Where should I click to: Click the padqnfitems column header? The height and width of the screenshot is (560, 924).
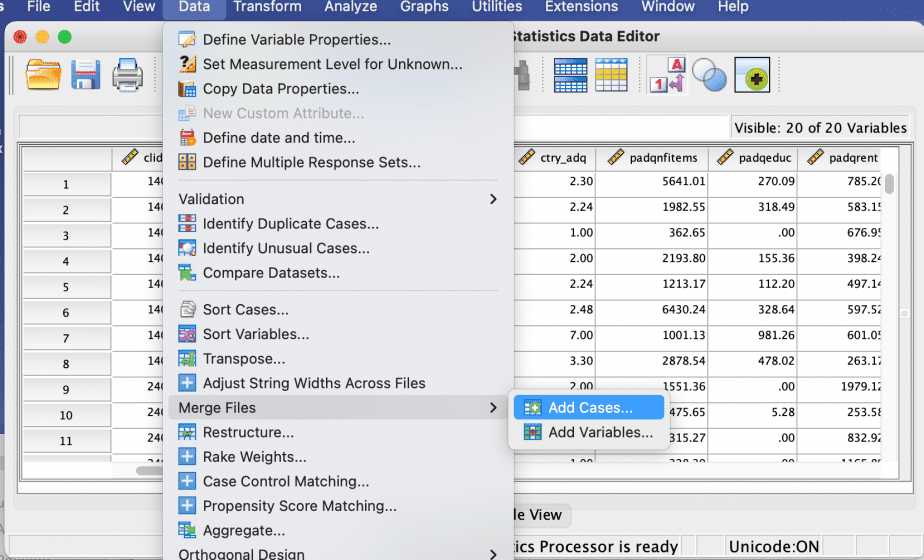(652, 158)
